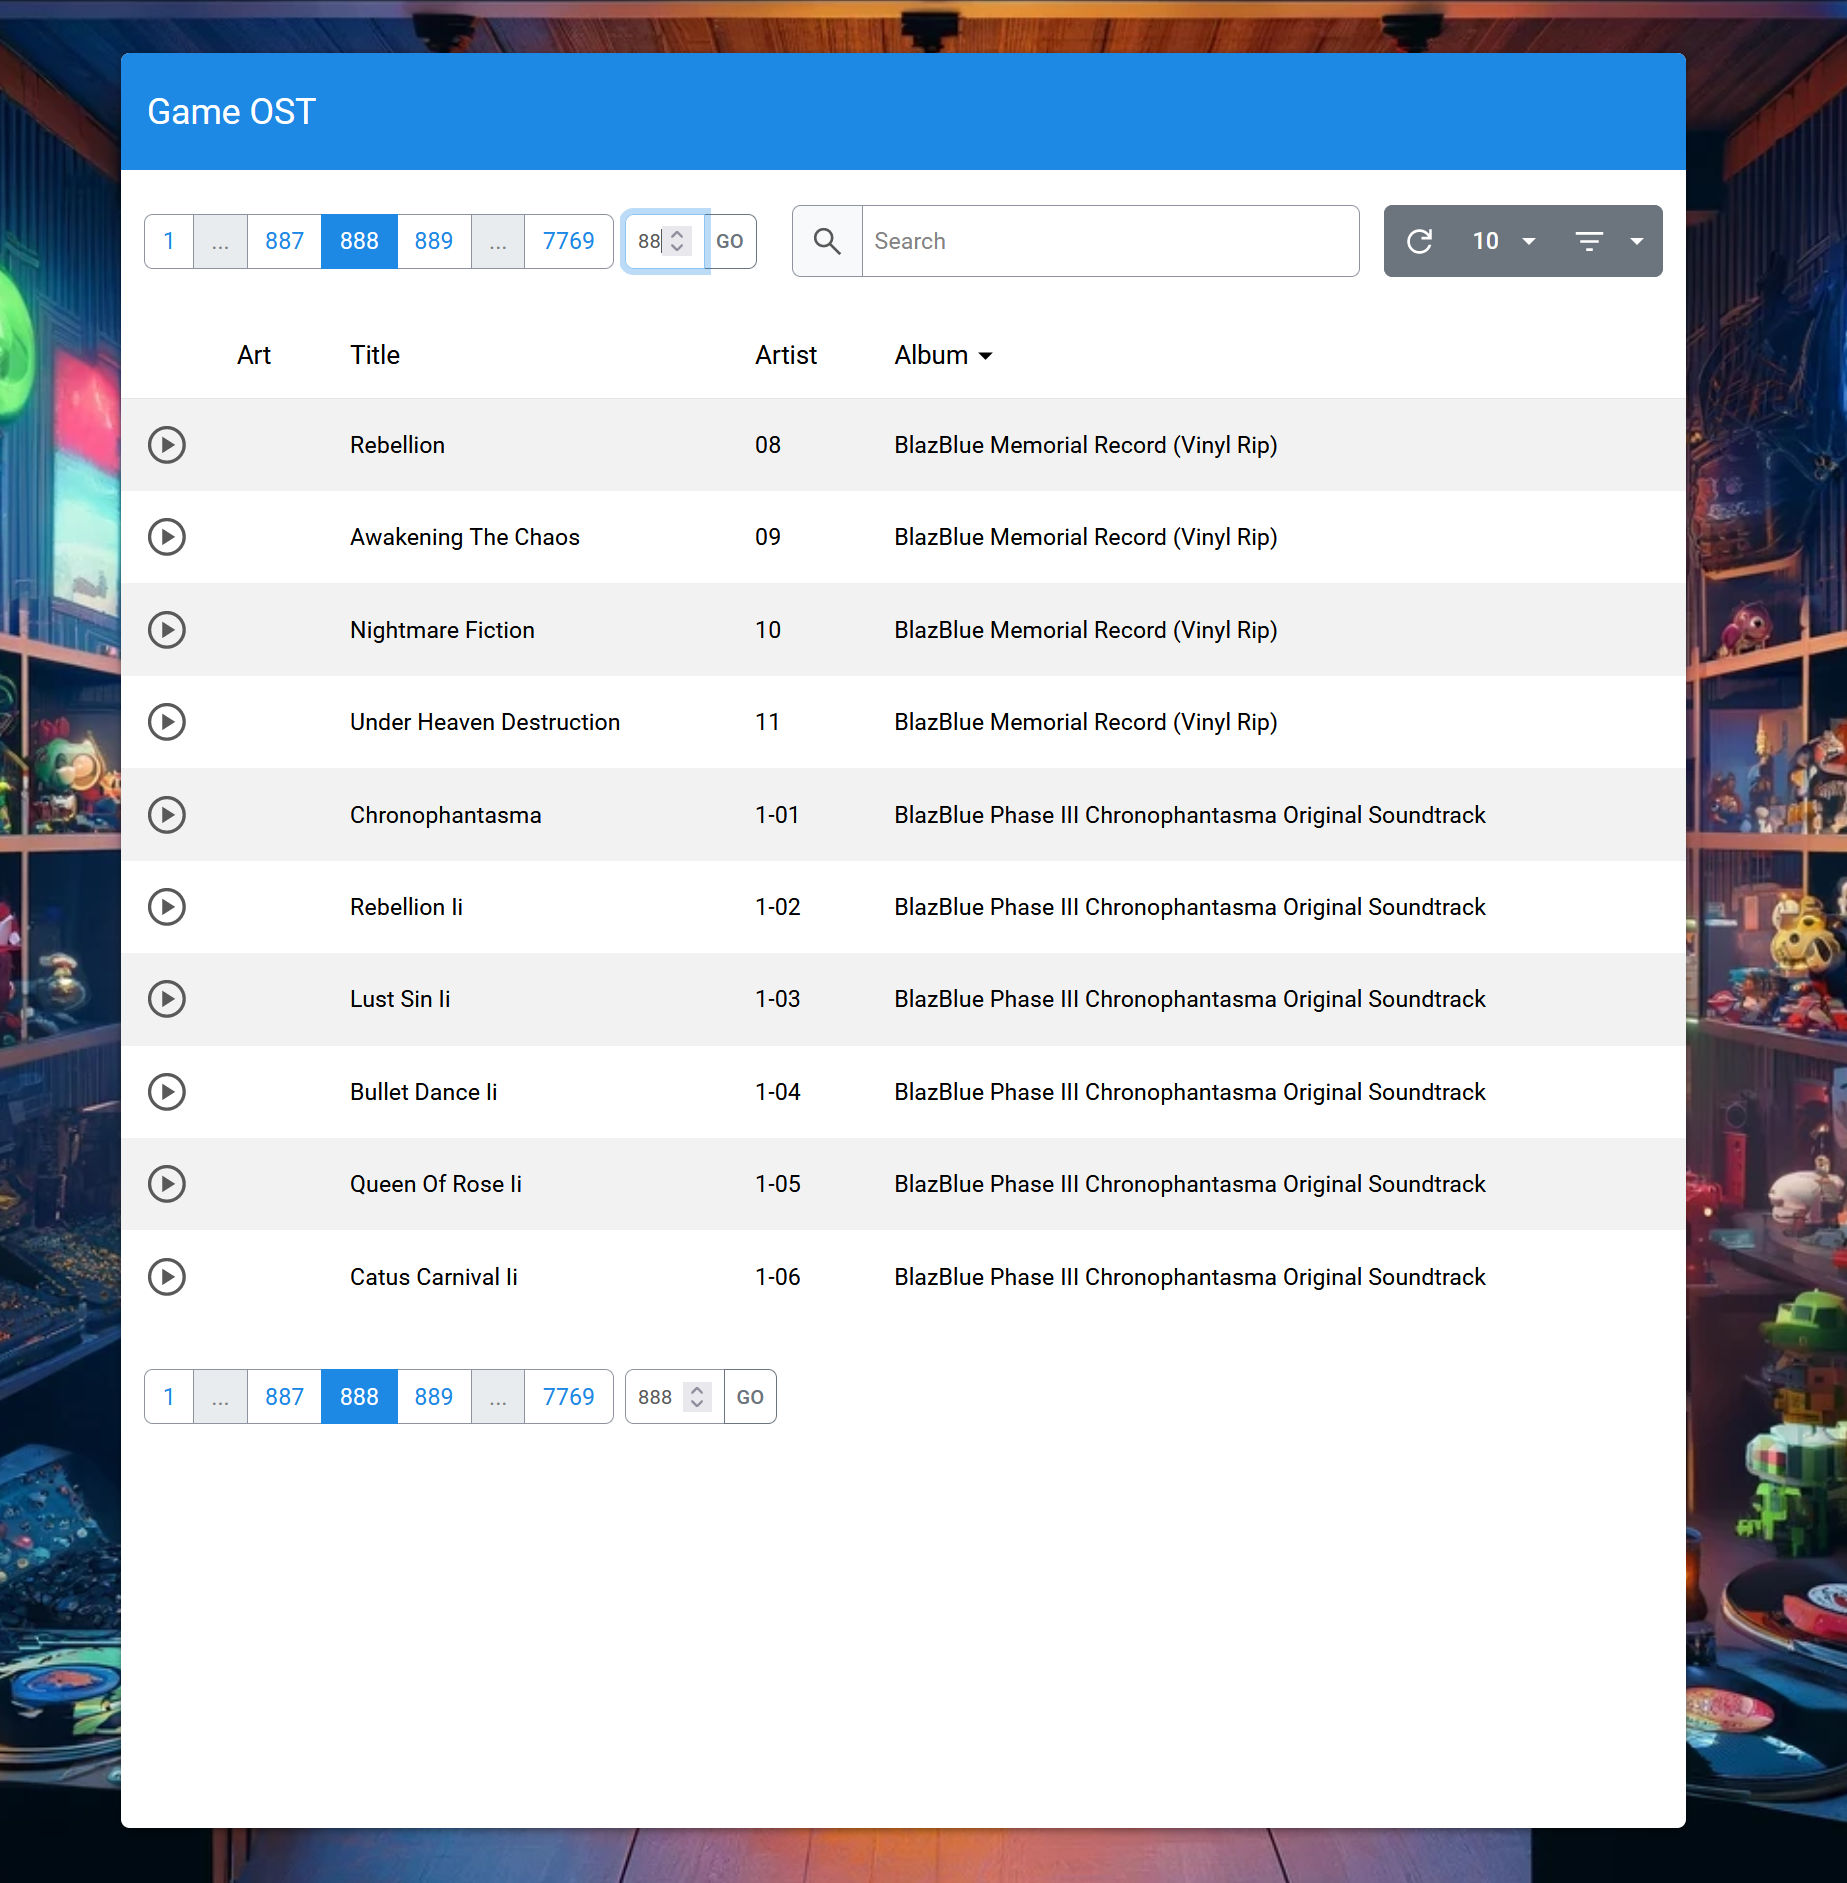Click album cell of Catus Carnival Ii row

click(x=1190, y=1277)
